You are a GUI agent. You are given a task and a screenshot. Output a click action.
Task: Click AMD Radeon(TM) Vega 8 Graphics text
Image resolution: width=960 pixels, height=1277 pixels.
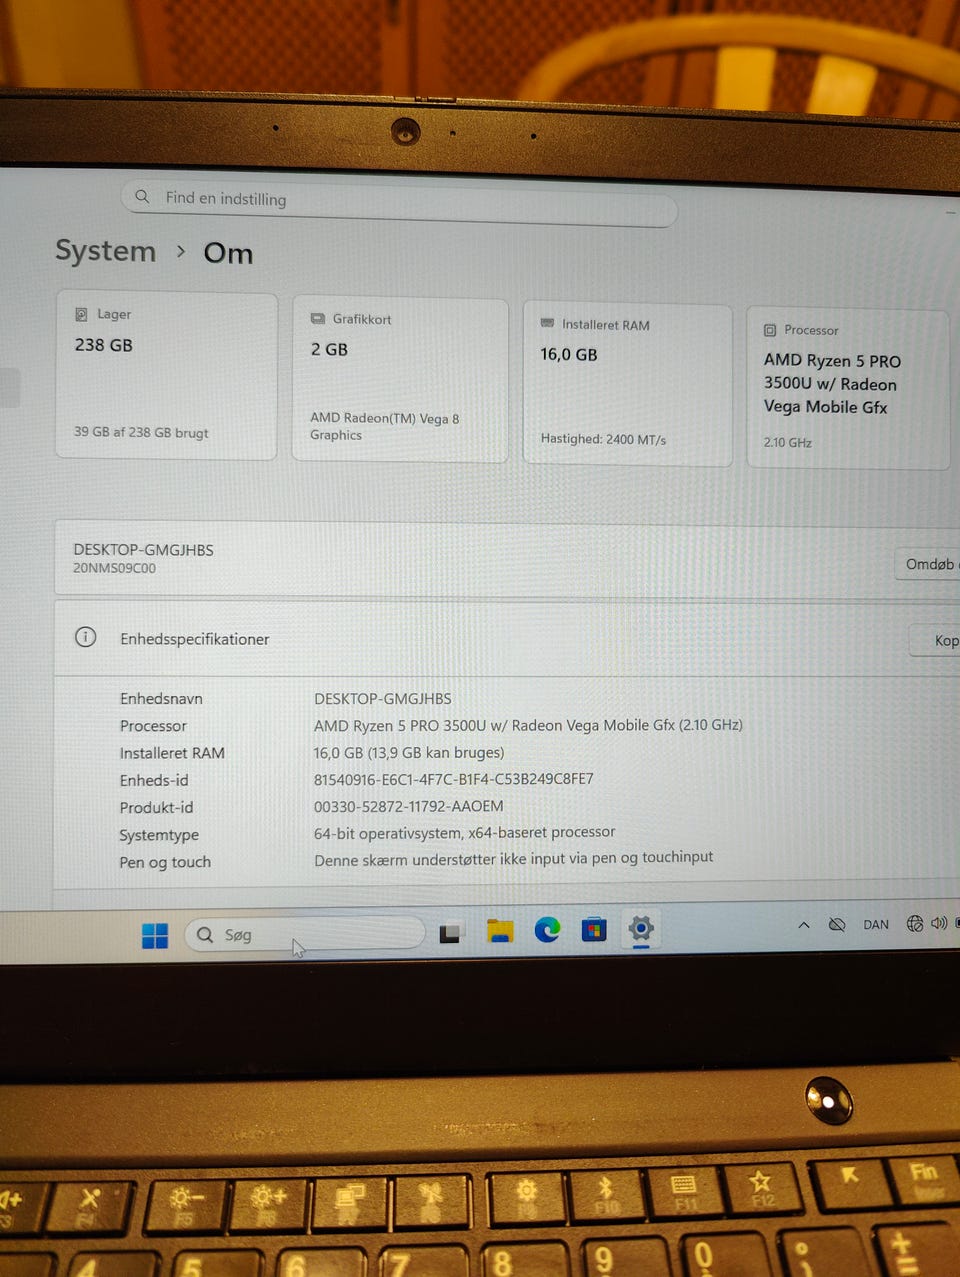coord(385,427)
